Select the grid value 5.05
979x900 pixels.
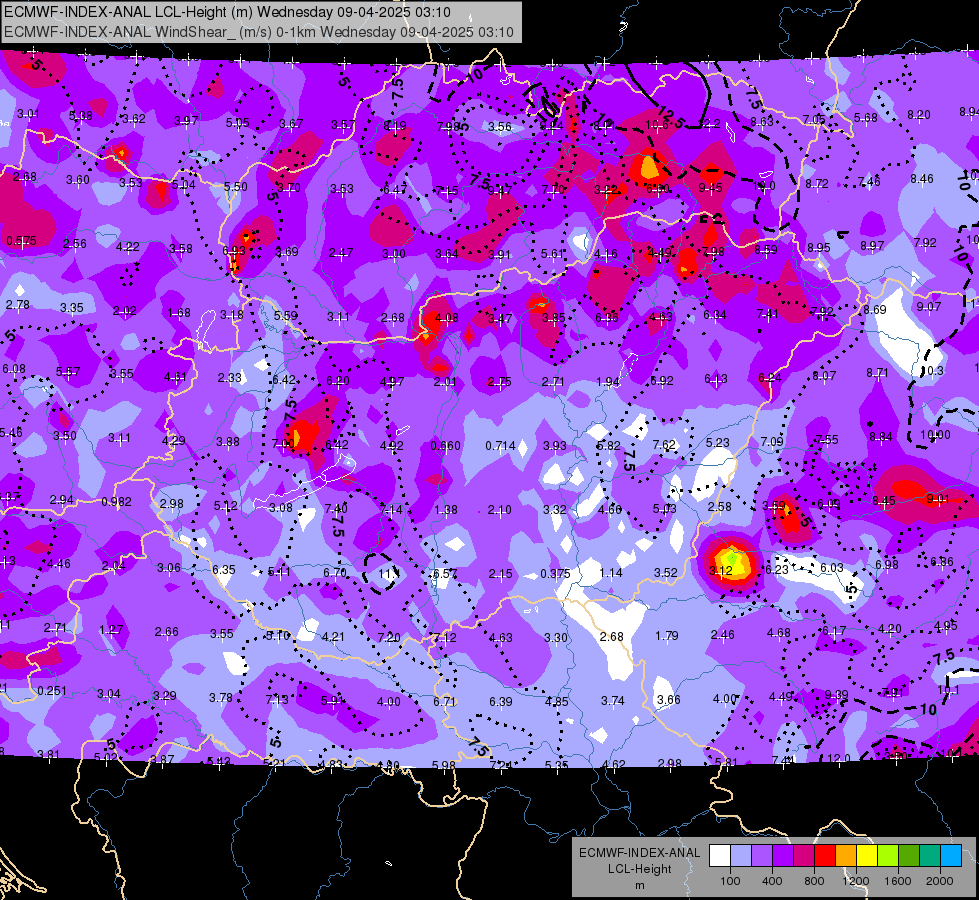click(x=237, y=123)
